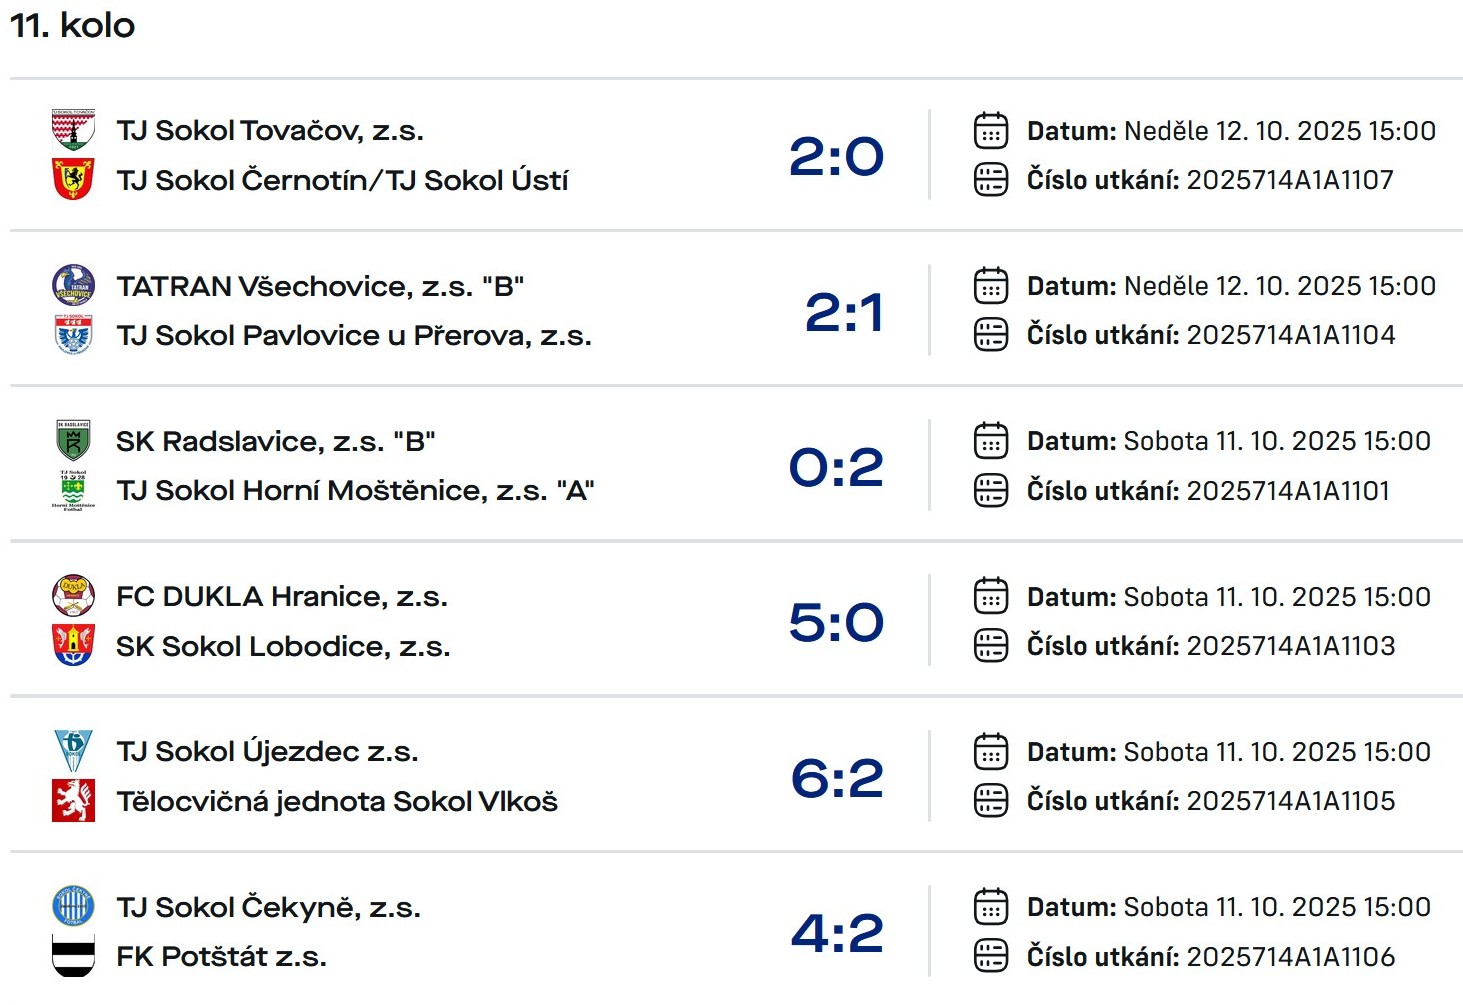1463x1005 pixels.
Task: Click the Sokol Vlkoš red lion crest
Action: pos(73,801)
